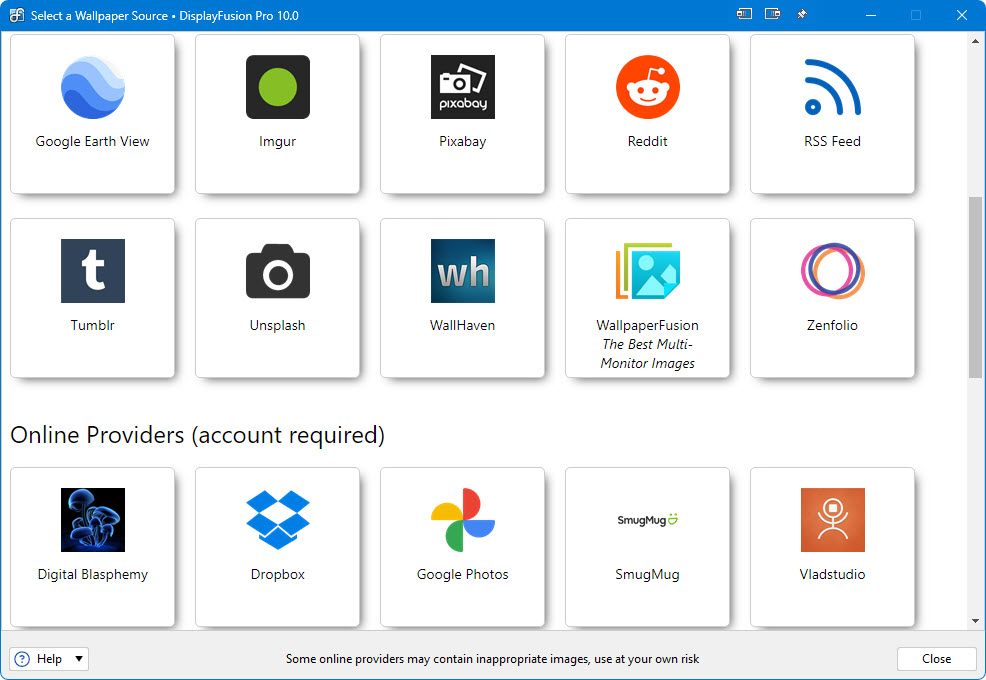This screenshot has height=680, width=986.
Task: Select the Reddit wallpaper source
Action: 647,113
